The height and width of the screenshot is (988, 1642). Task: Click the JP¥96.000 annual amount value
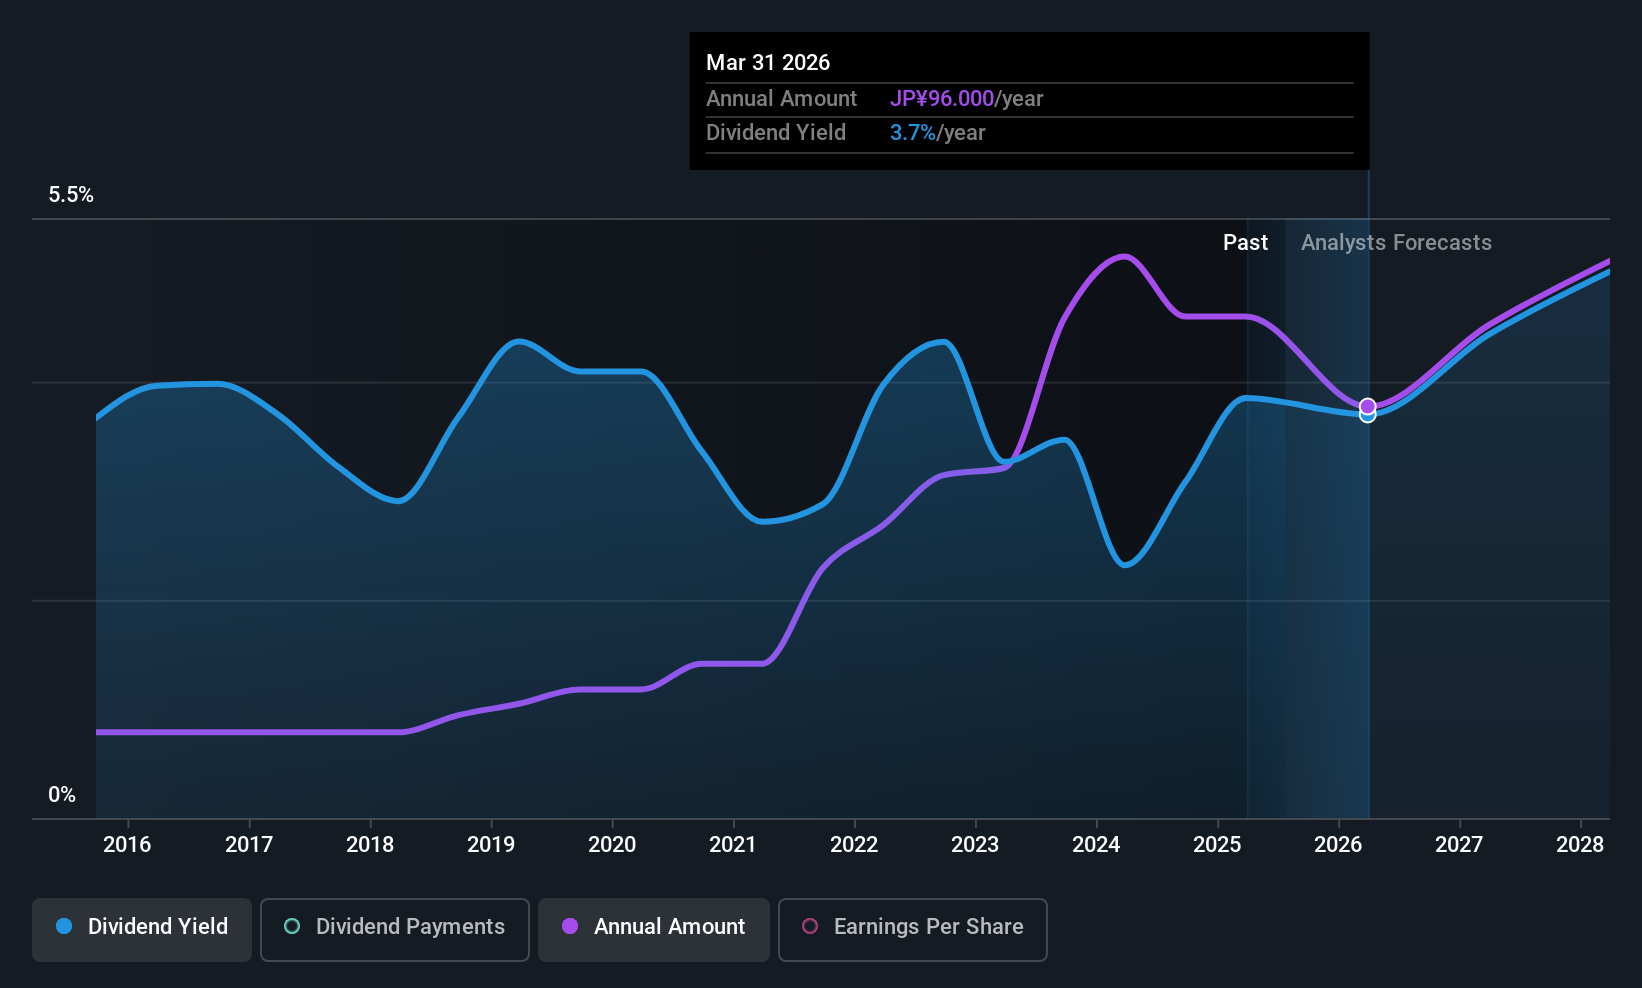(942, 99)
